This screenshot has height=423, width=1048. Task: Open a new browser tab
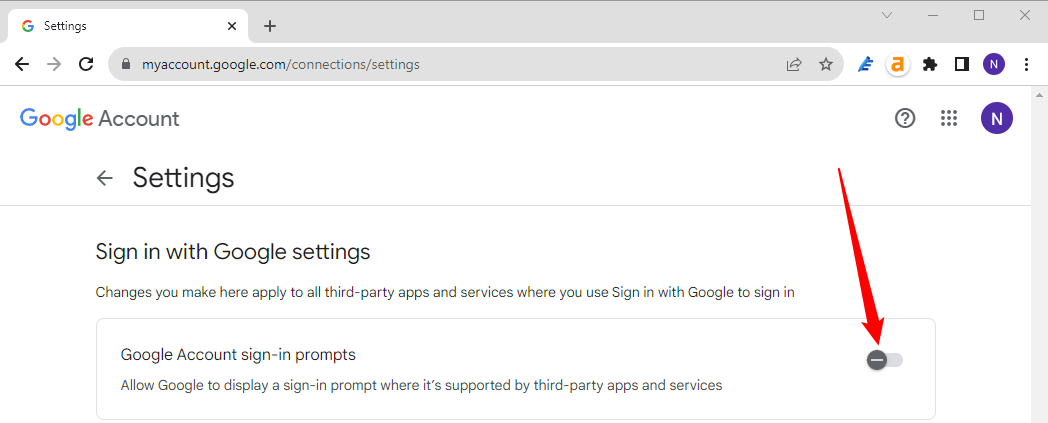click(270, 26)
